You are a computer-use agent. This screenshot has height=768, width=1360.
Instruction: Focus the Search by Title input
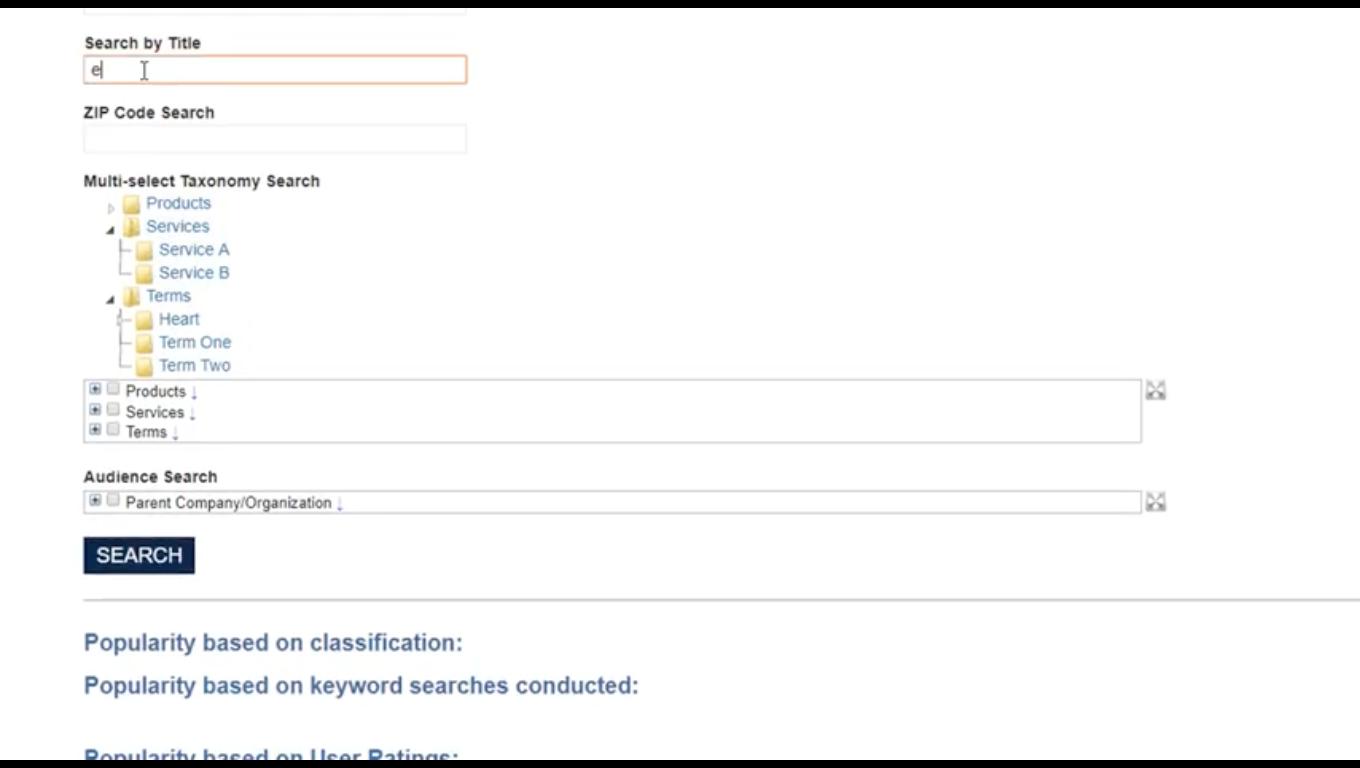point(275,70)
